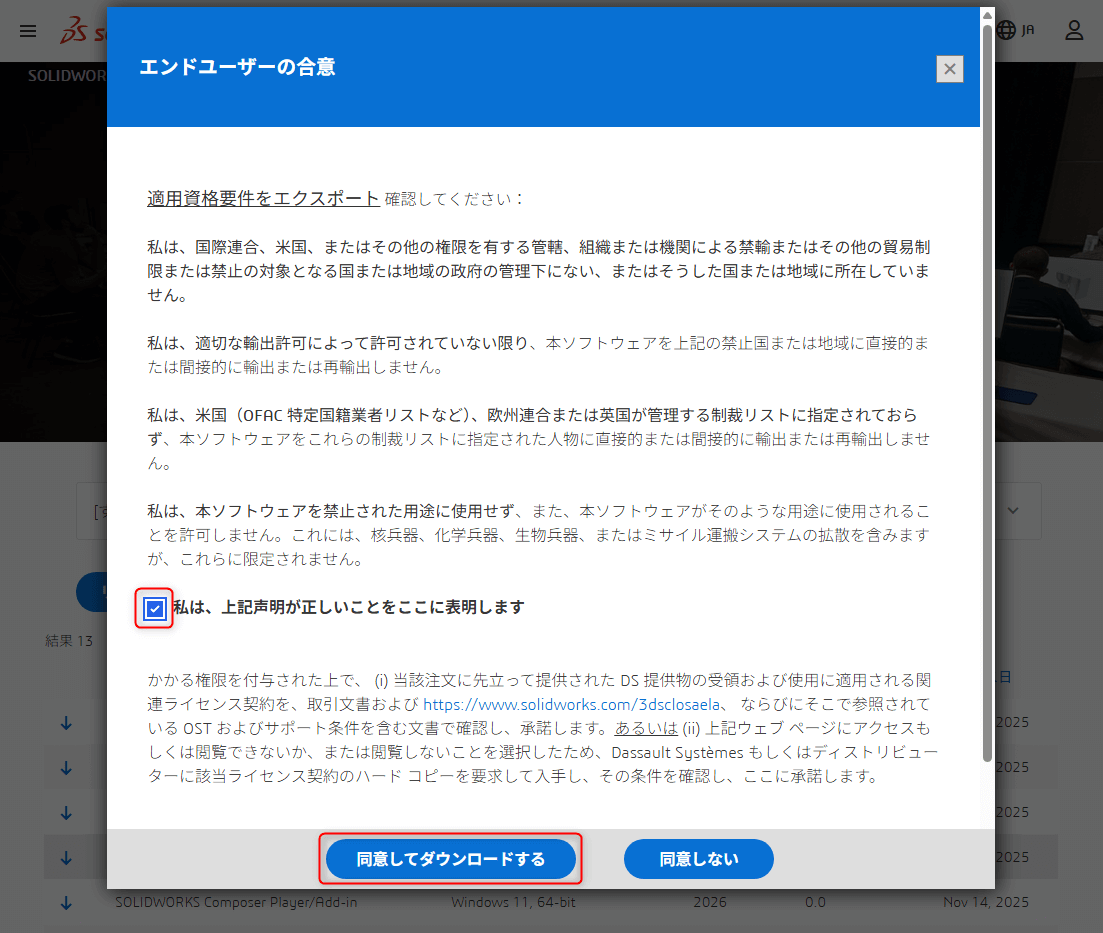Click the topmost download arrow in results
This screenshot has width=1103, height=933.
(x=66, y=722)
